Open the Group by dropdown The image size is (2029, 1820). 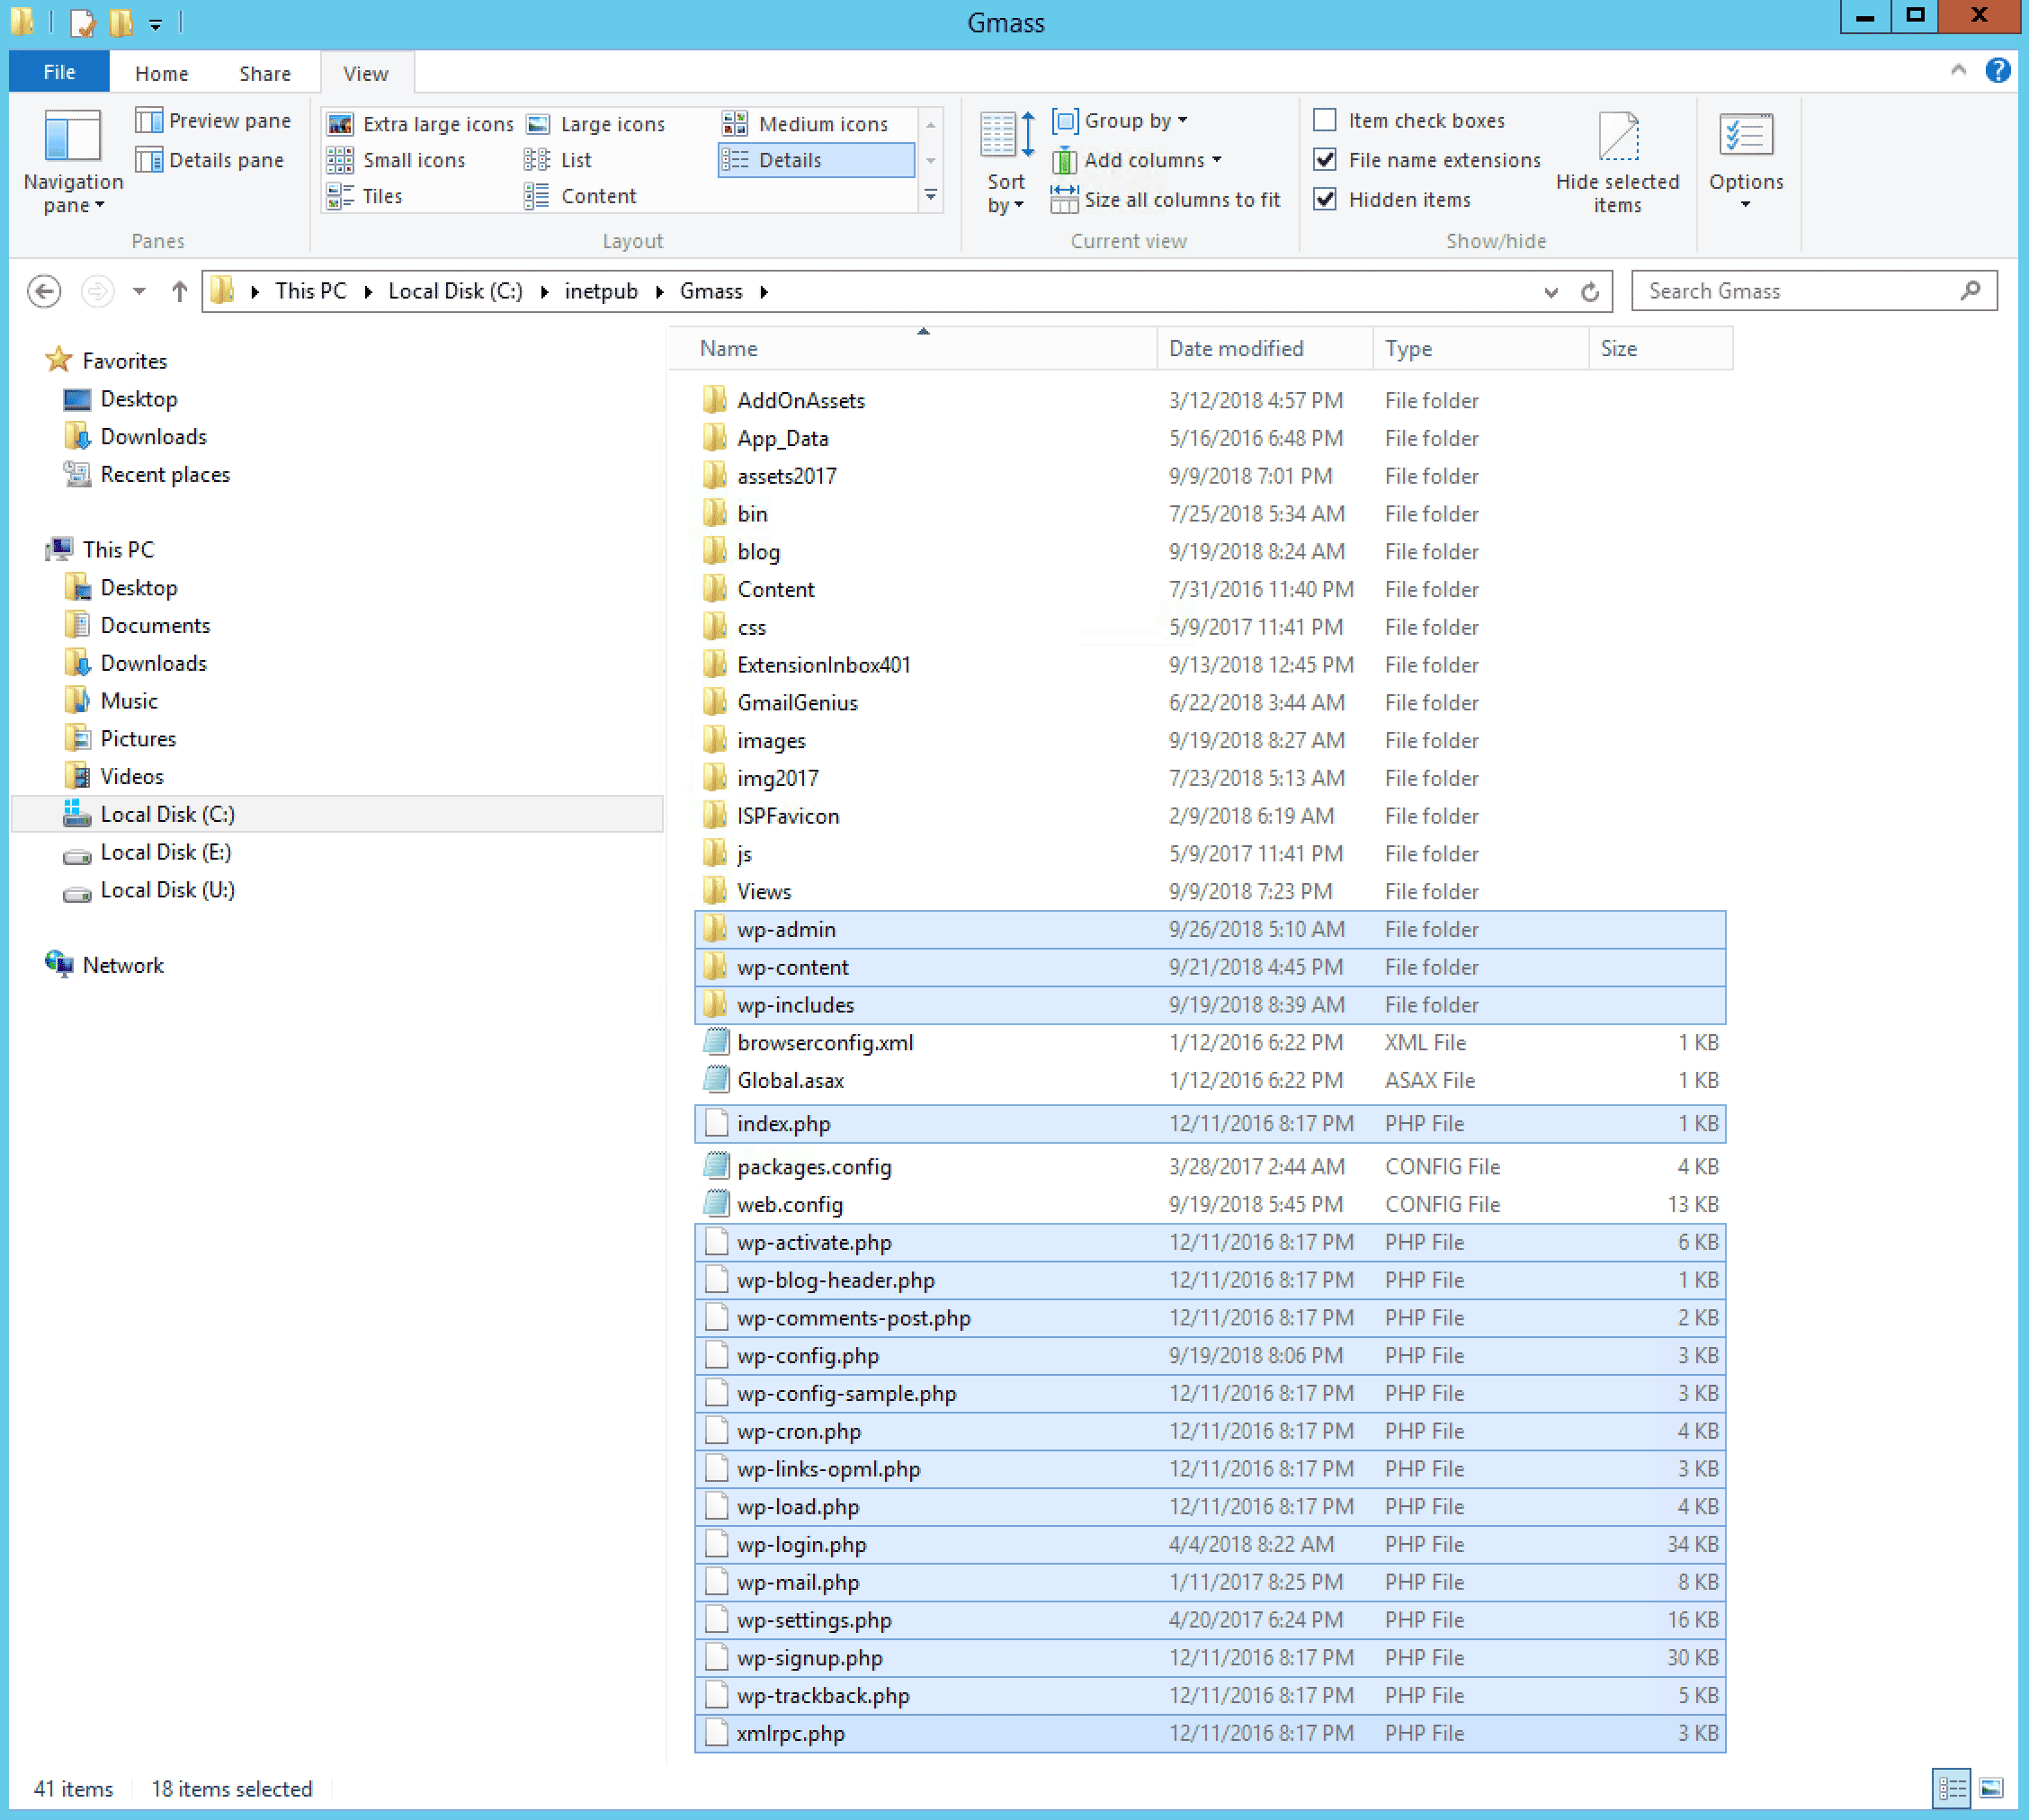pyautogui.click(x=1120, y=120)
